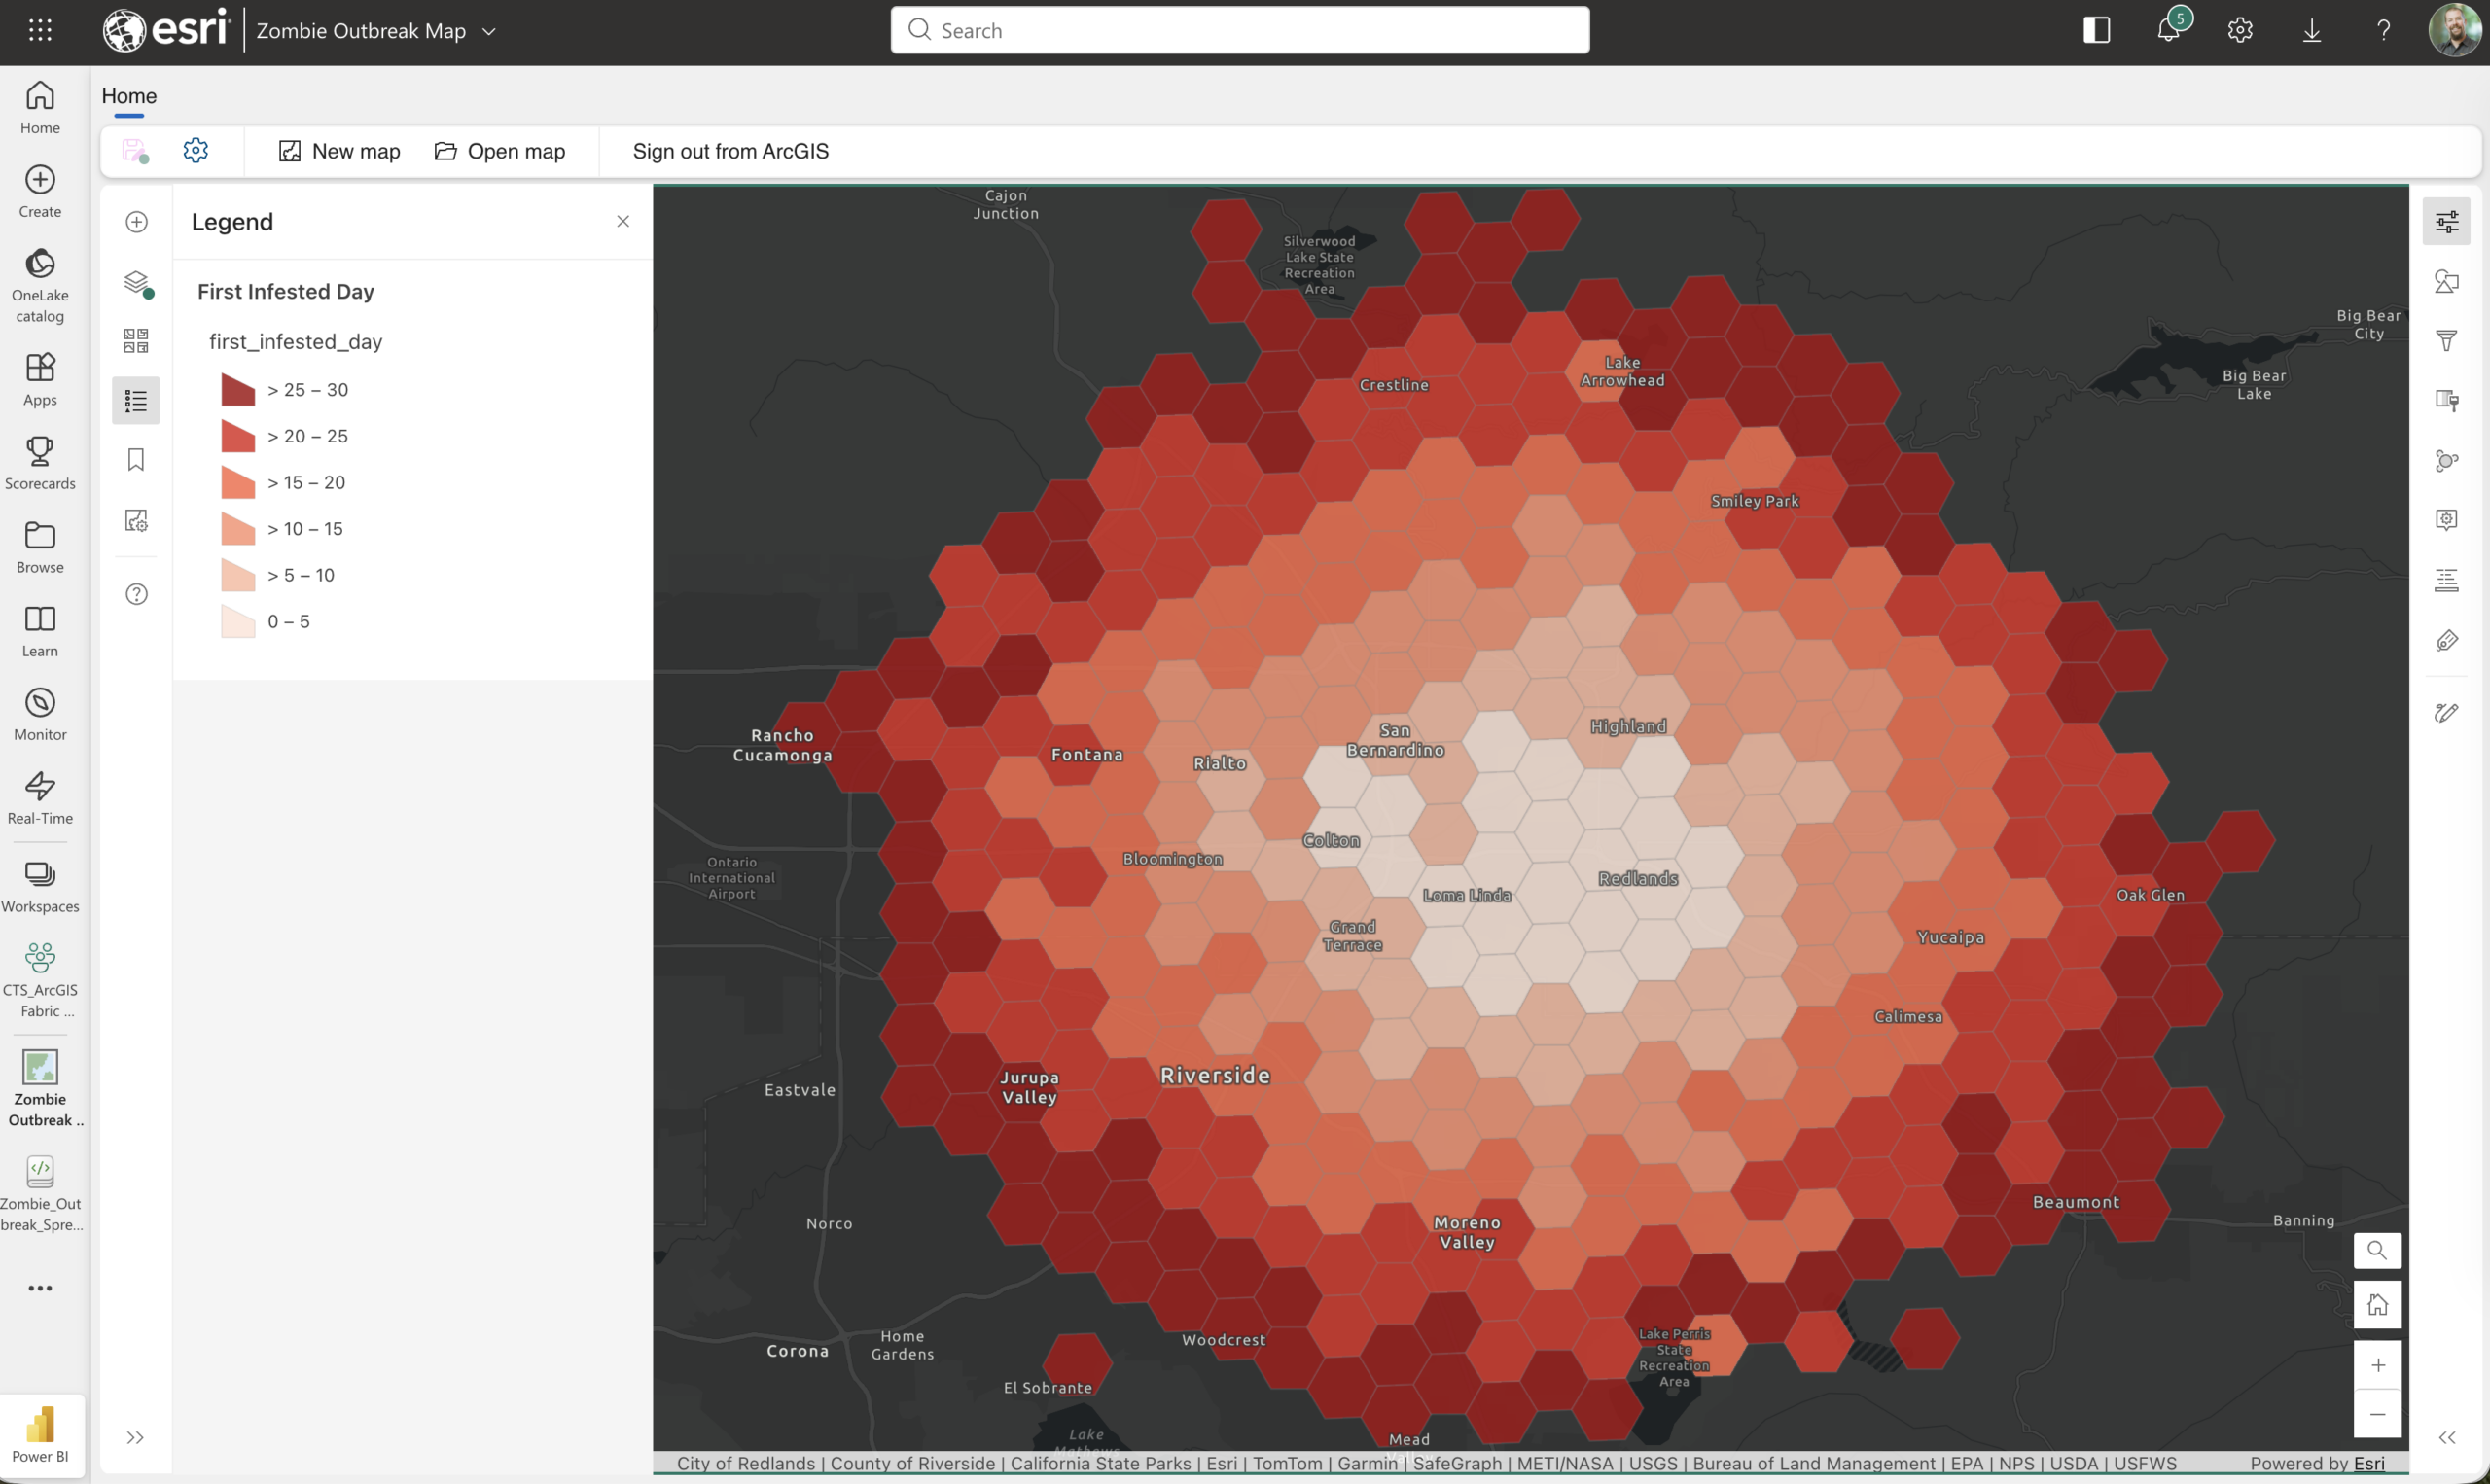Screen dimensions: 2490x1484
Task: Close the Legend panel
Action: click(623, 221)
